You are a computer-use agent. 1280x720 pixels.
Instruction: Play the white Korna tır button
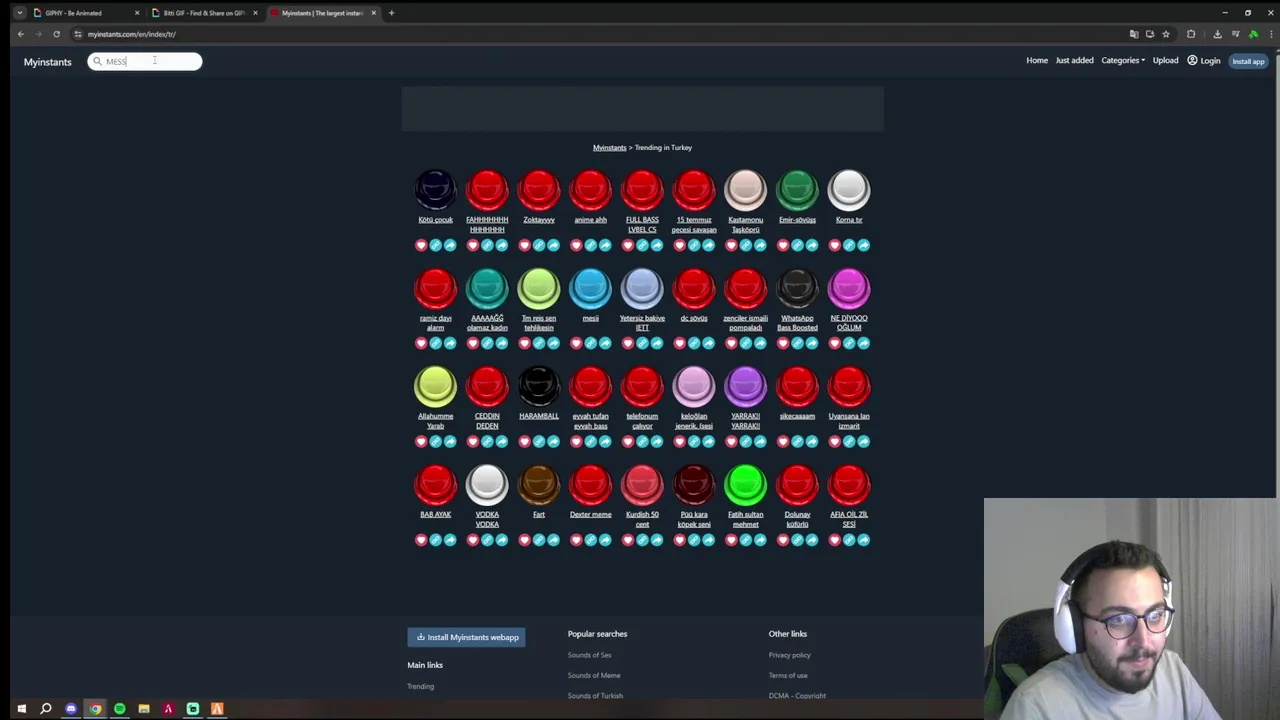tap(849, 190)
